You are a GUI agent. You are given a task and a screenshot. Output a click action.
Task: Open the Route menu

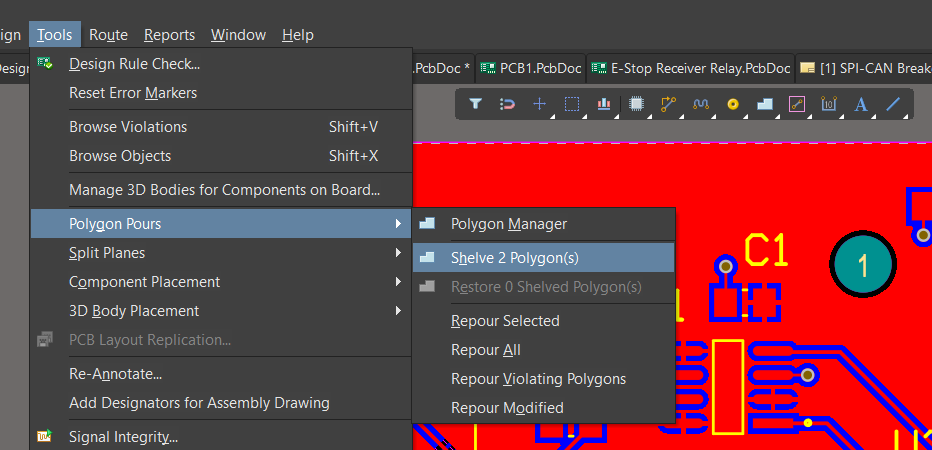click(x=108, y=34)
